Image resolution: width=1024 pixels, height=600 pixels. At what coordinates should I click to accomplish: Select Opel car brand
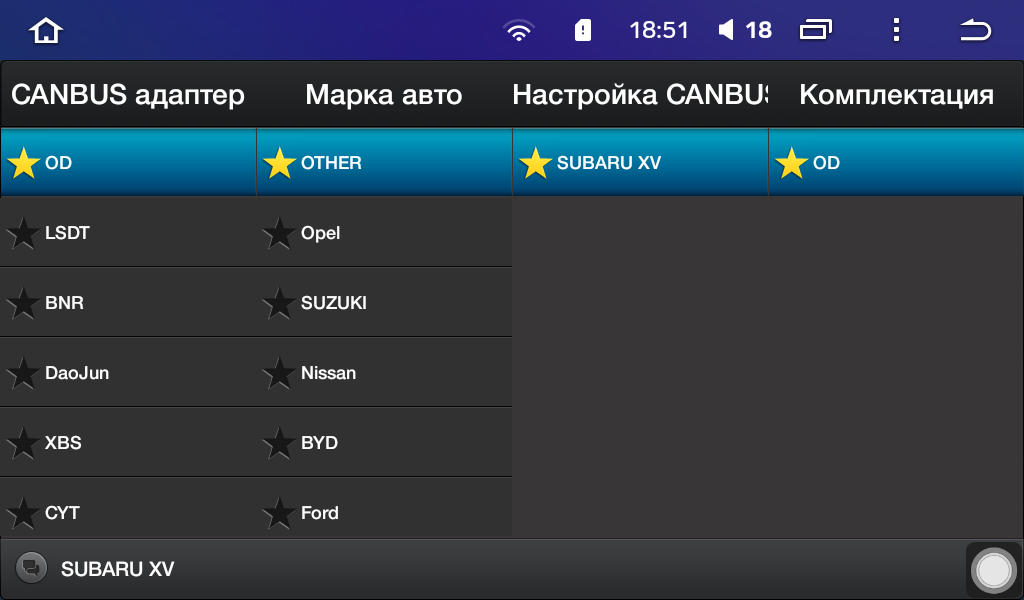pos(384,232)
